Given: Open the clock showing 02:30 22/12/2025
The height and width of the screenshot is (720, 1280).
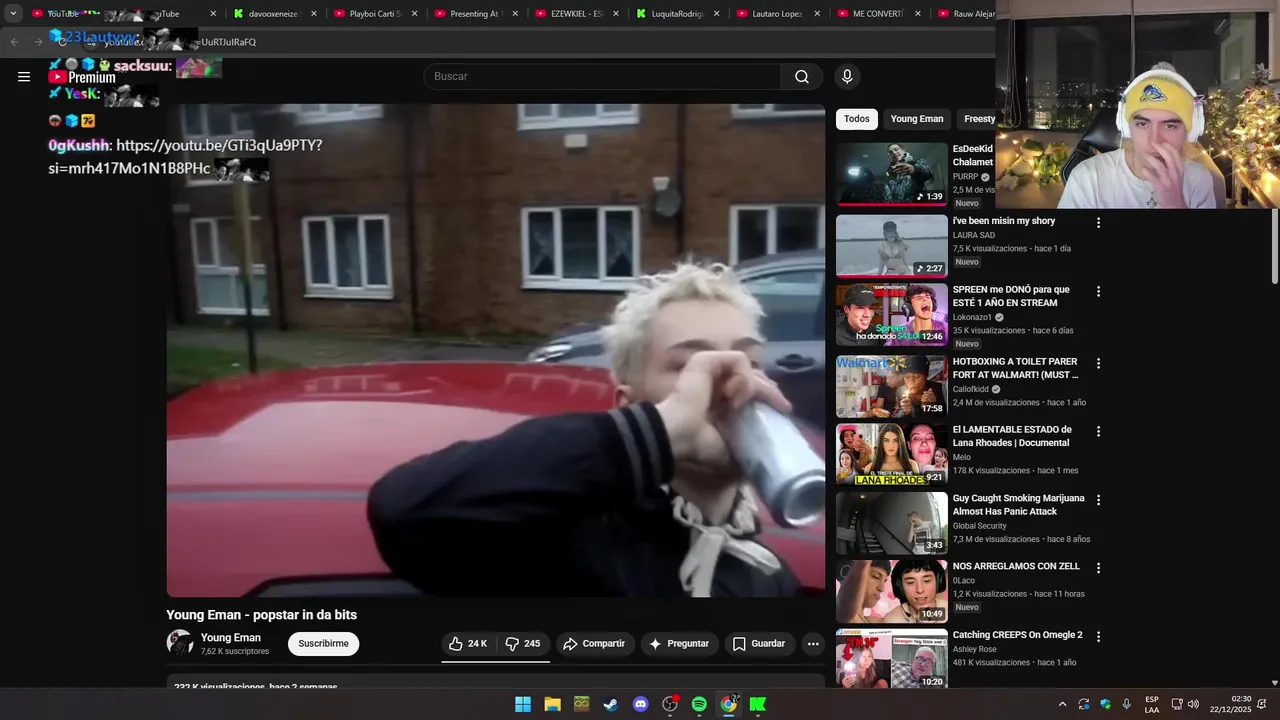Looking at the screenshot, I should click(1231, 704).
